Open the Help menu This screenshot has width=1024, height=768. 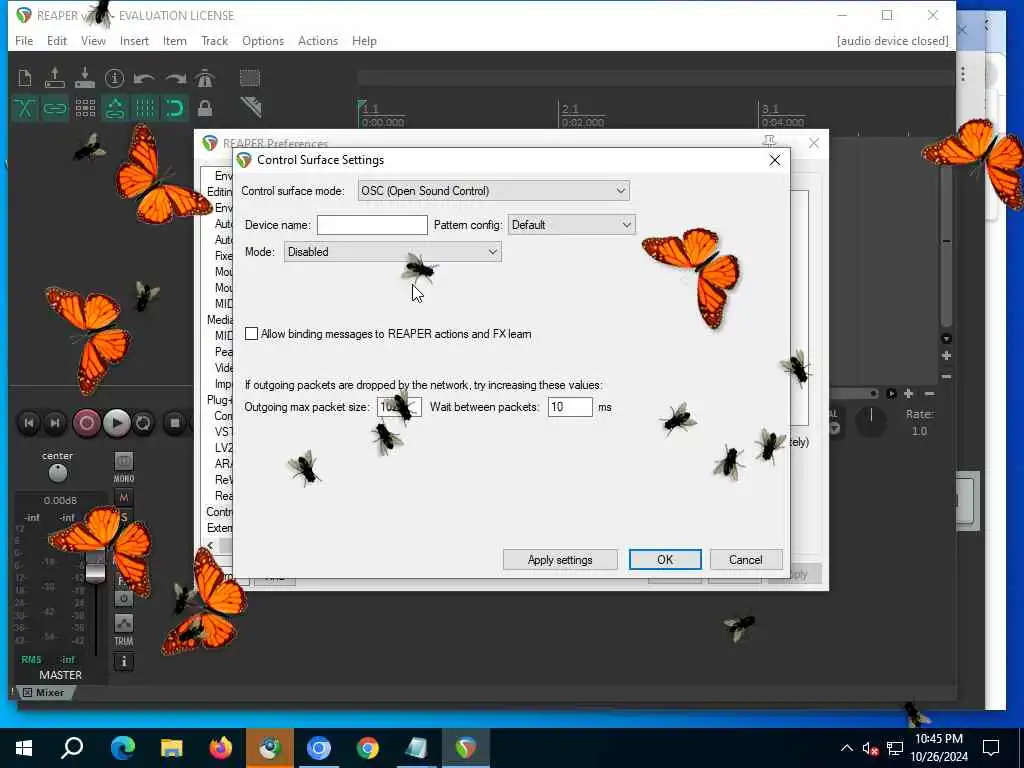pyautogui.click(x=364, y=40)
